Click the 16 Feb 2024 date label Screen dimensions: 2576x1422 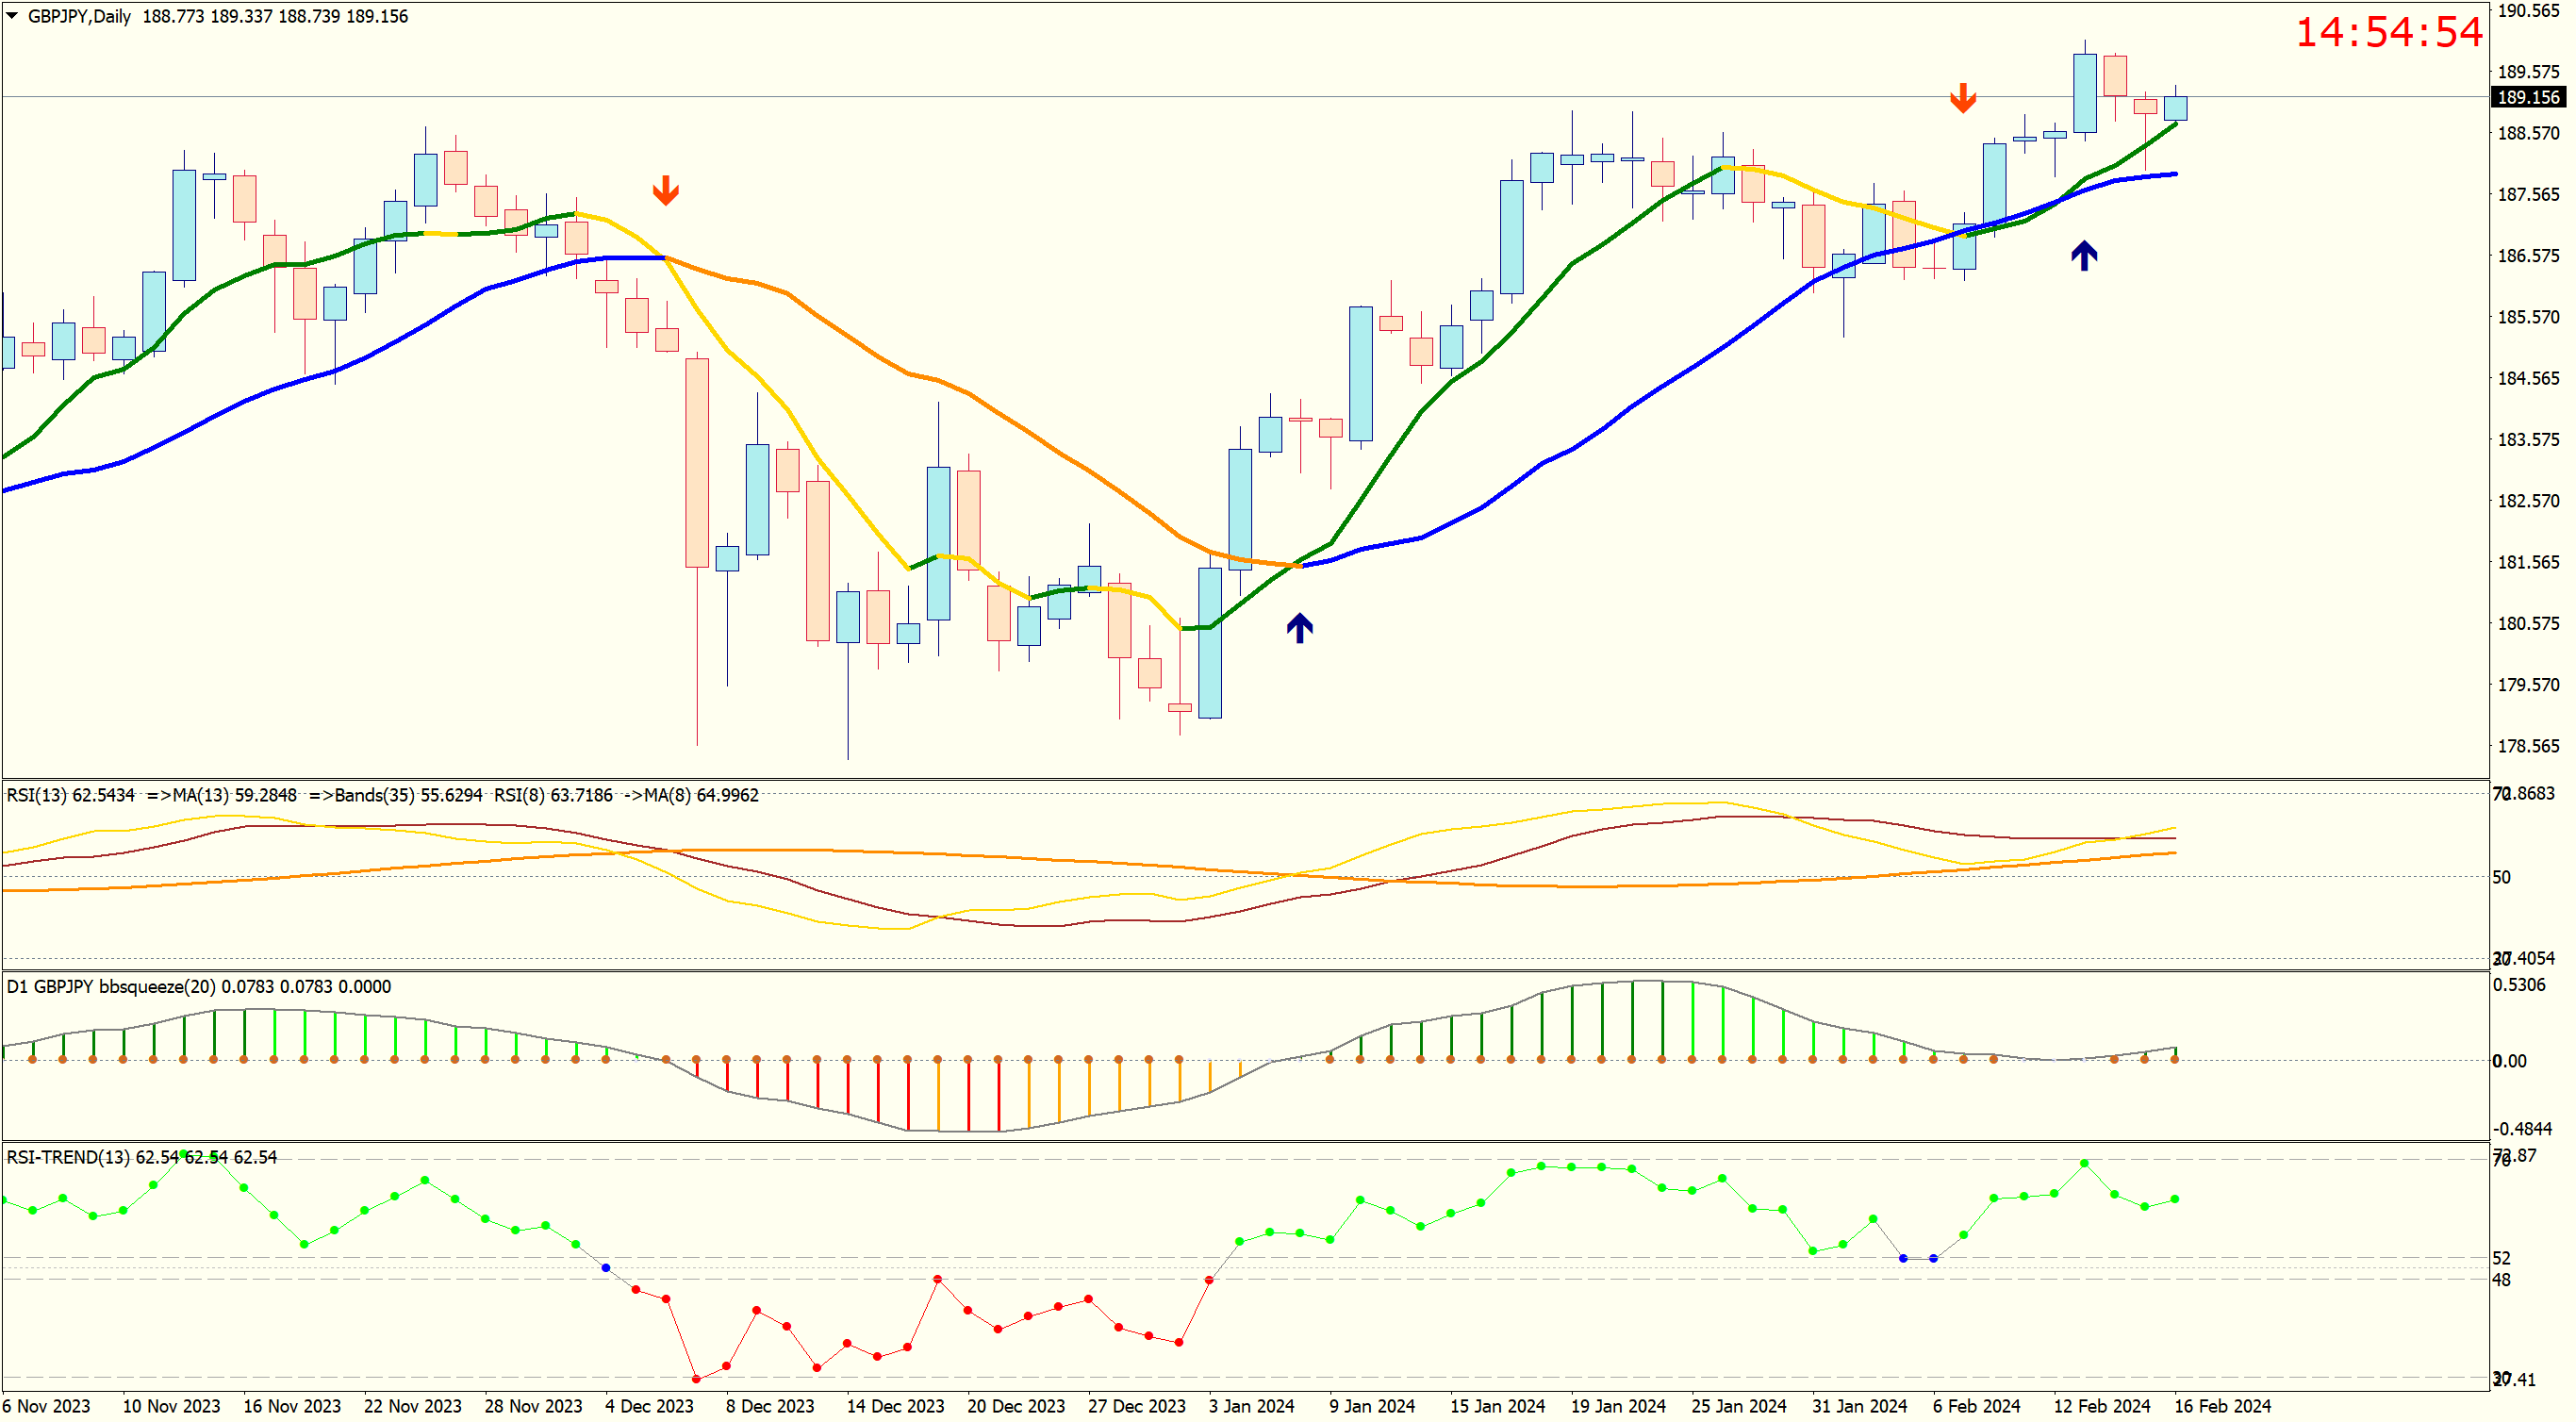tap(2222, 1406)
